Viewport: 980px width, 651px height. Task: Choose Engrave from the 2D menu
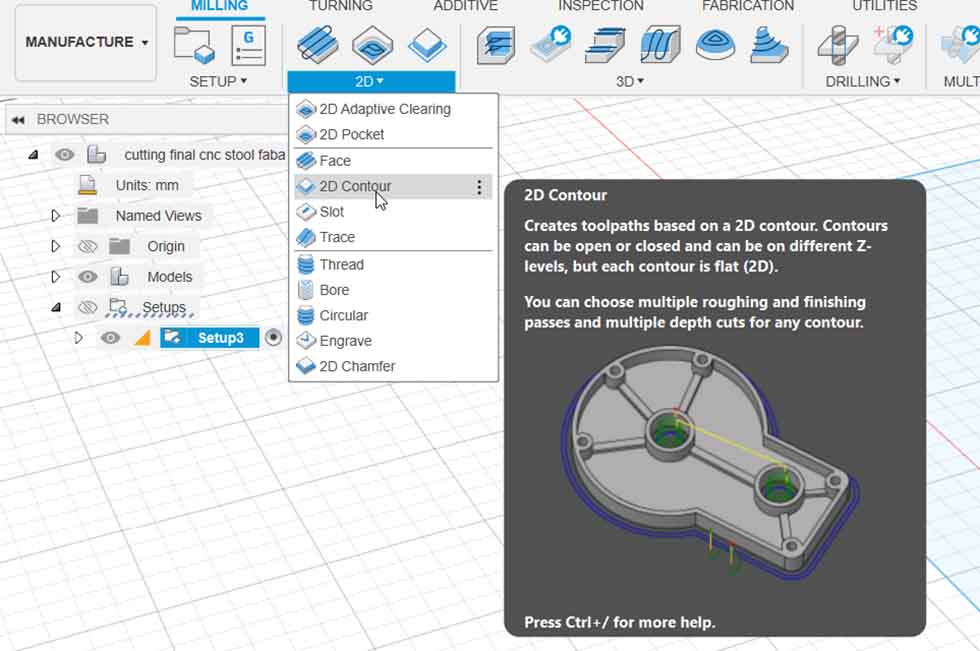393,341
